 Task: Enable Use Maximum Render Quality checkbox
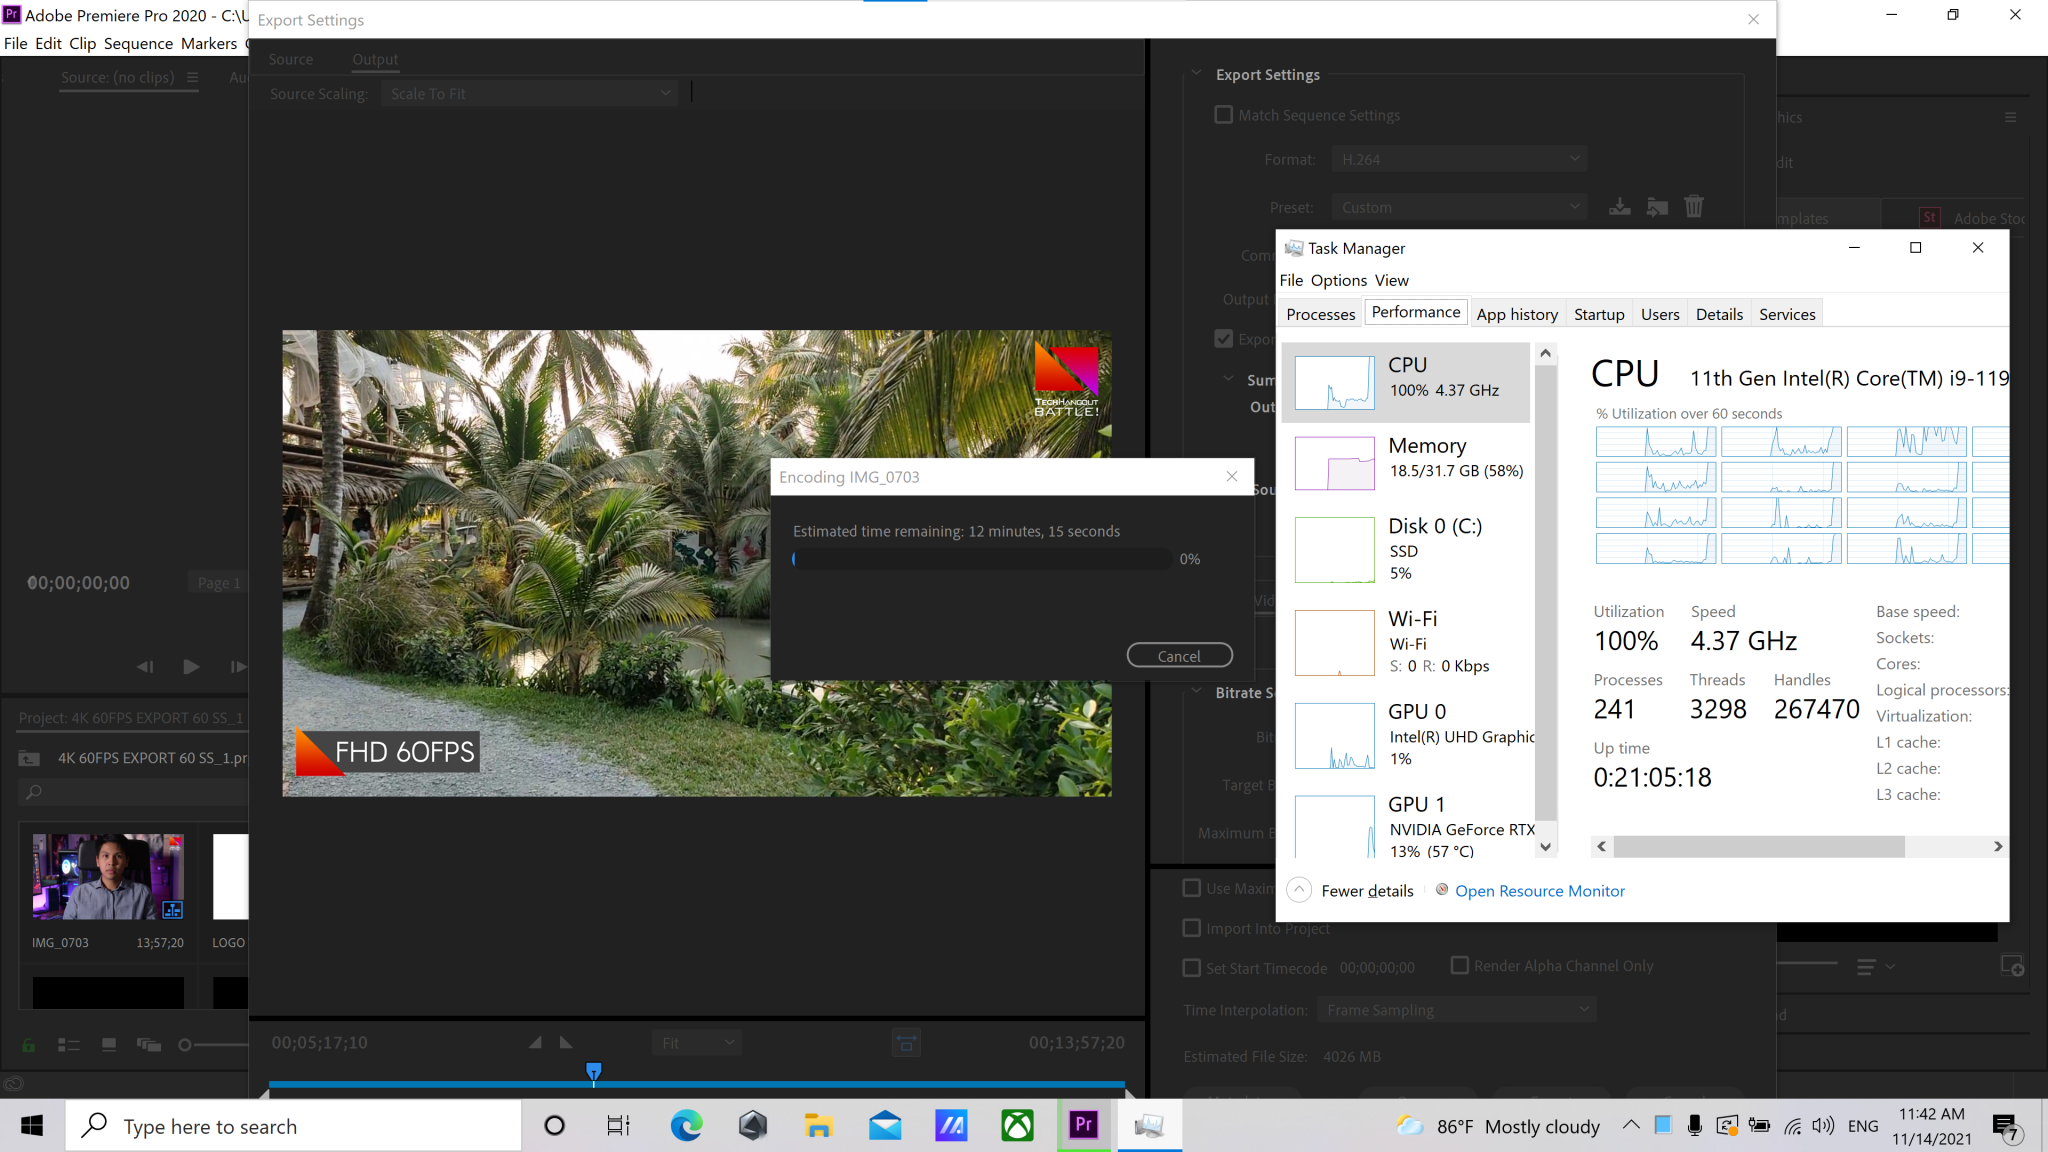pyautogui.click(x=1191, y=888)
